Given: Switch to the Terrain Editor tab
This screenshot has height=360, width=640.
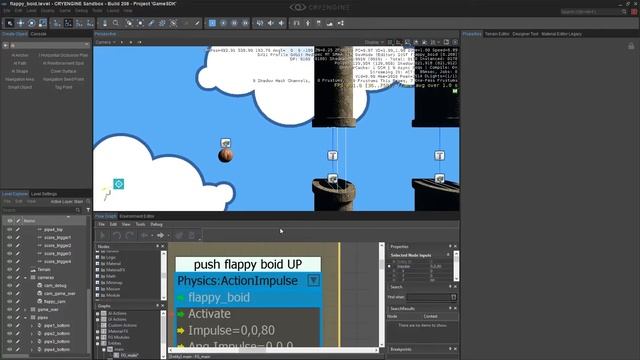Looking at the screenshot, I should coord(497,34).
